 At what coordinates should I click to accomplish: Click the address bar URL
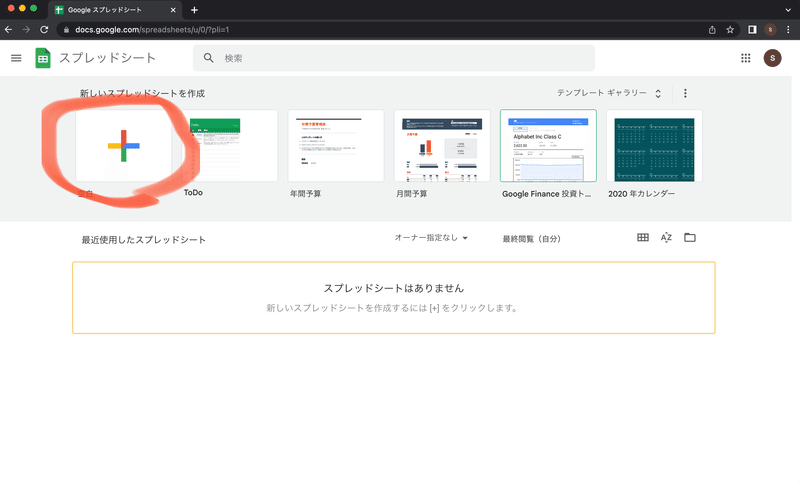click(x=152, y=30)
